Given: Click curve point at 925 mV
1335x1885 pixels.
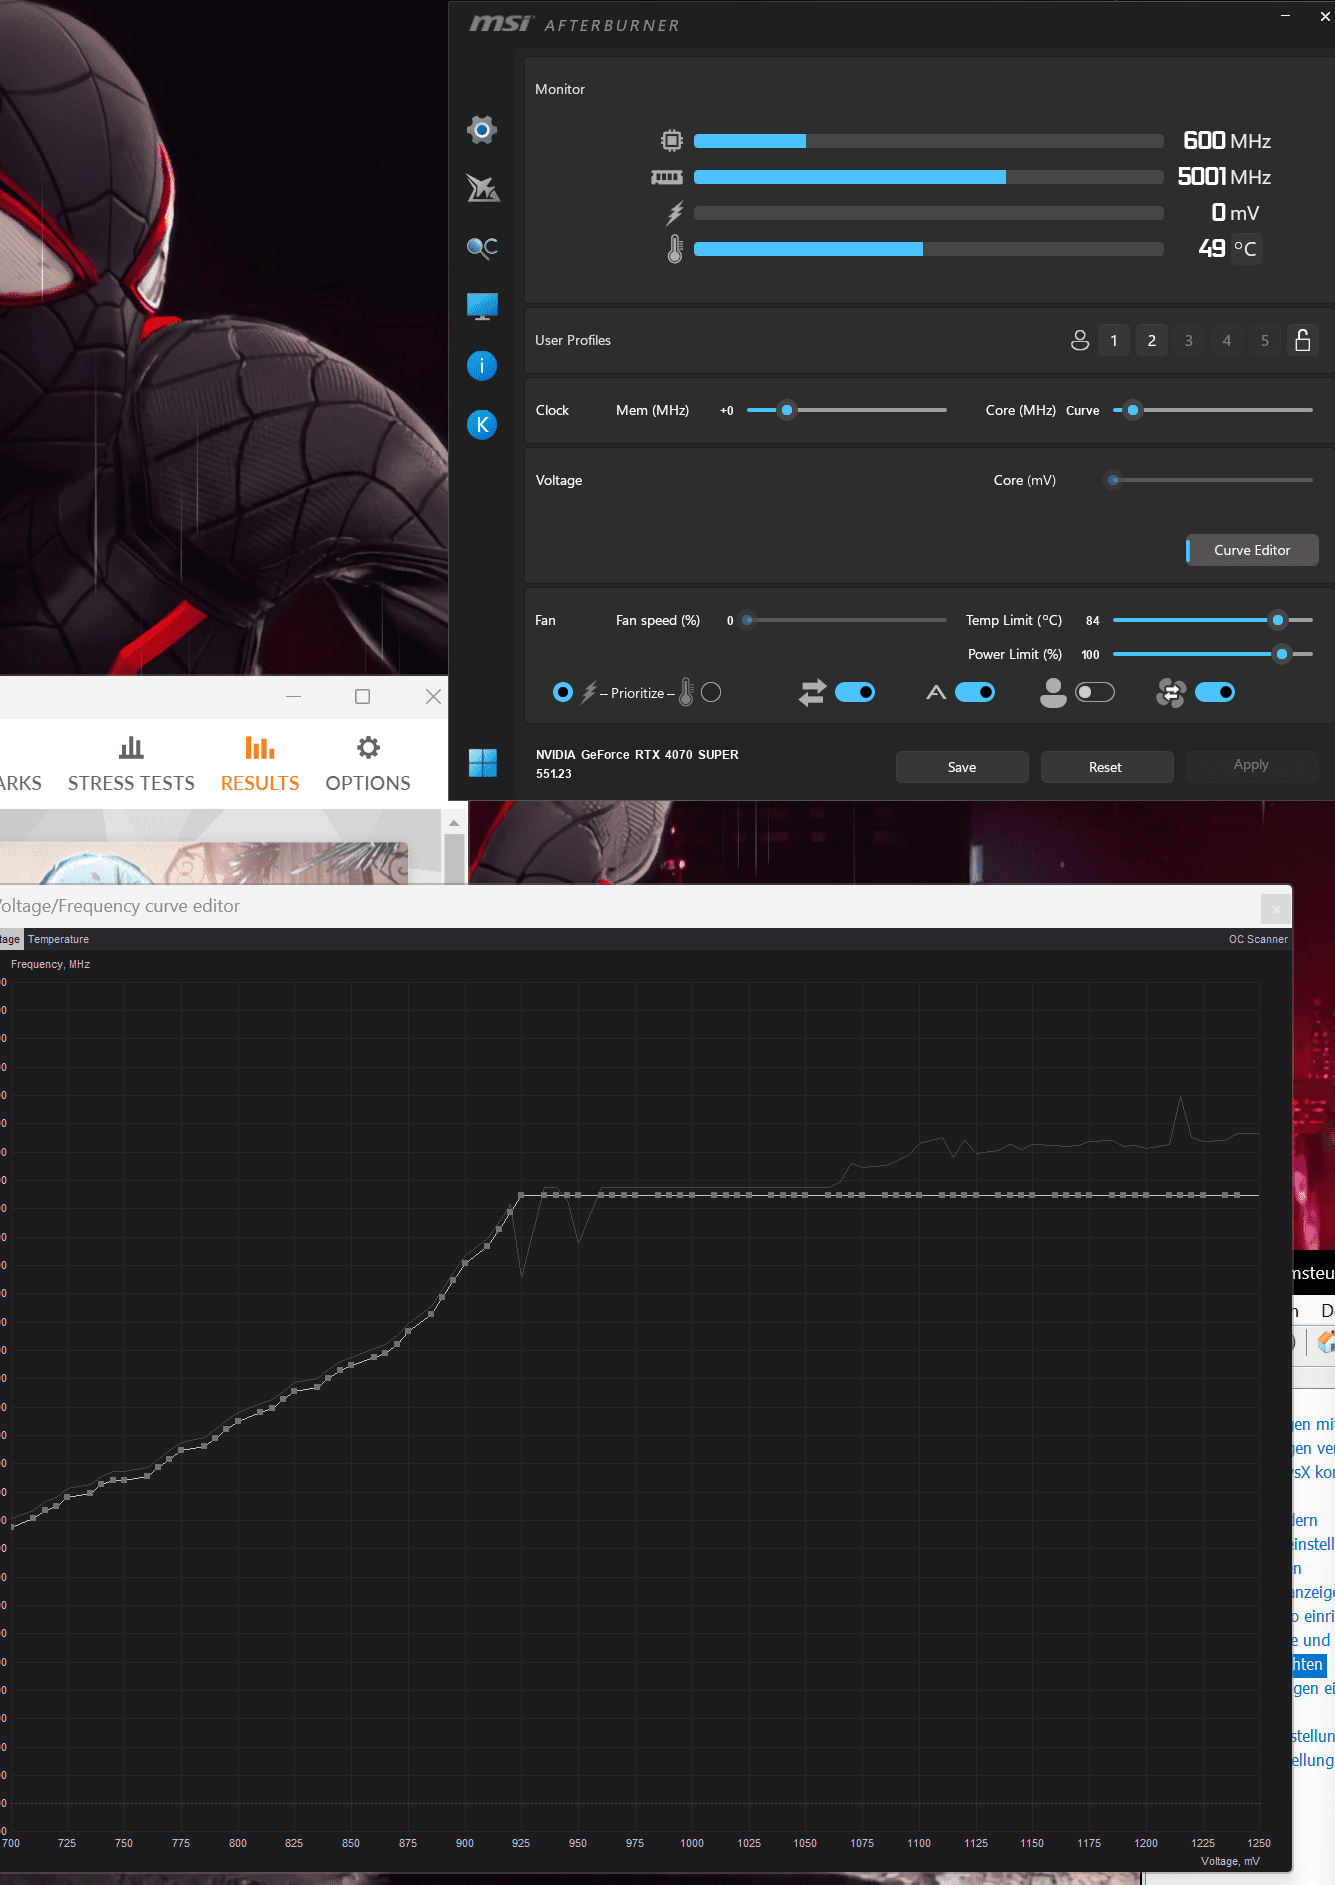Looking at the screenshot, I should (x=521, y=1195).
